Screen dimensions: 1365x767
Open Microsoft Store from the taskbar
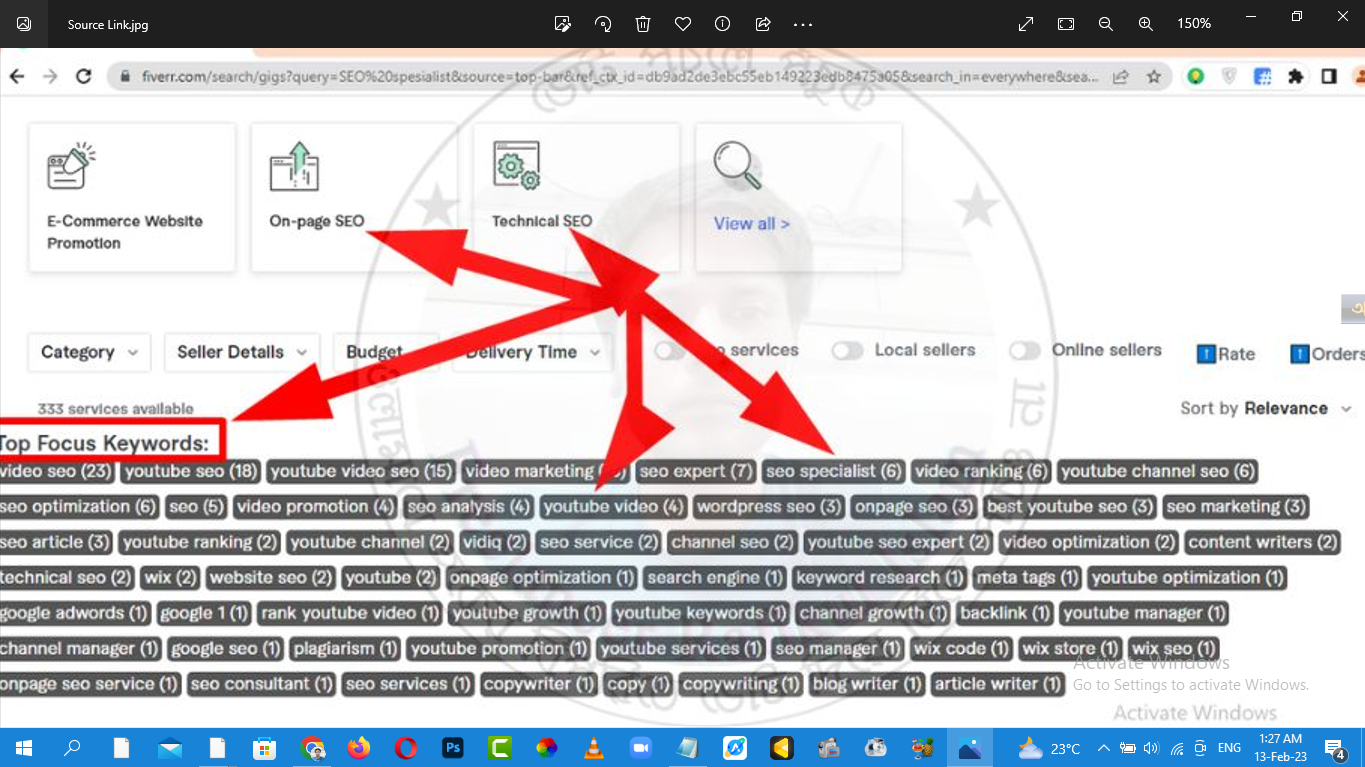(x=264, y=747)
